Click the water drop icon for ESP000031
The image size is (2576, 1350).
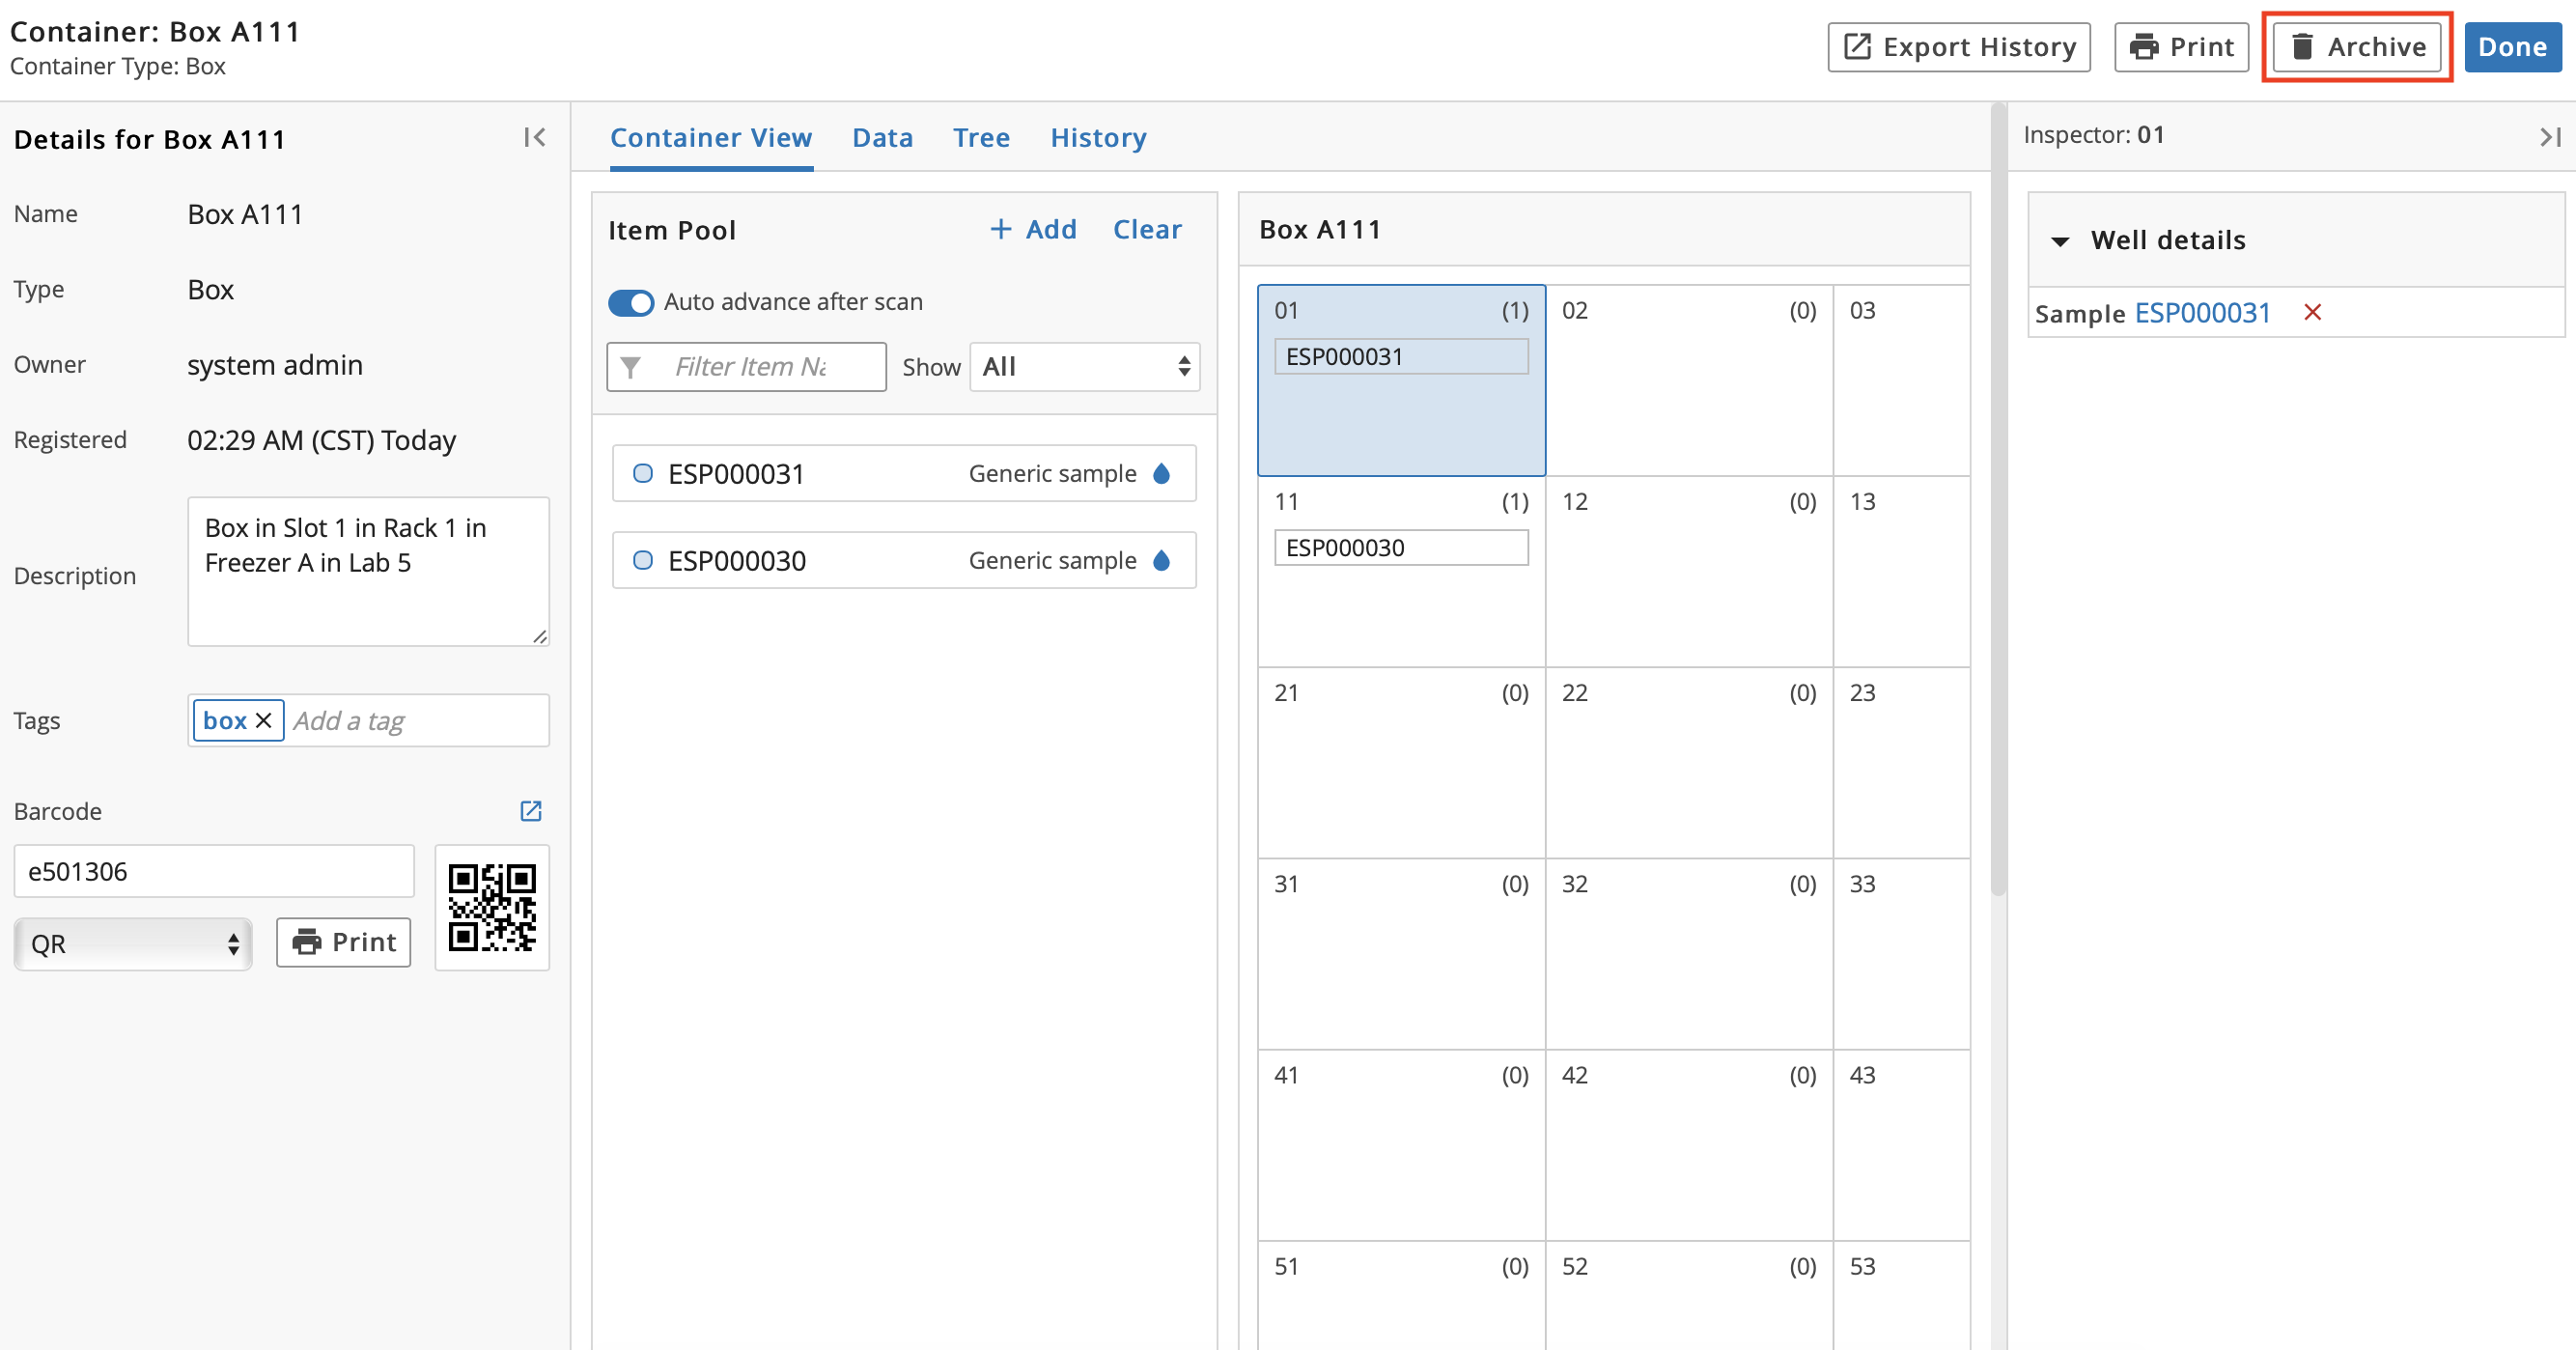click(x=1161, y=473)
